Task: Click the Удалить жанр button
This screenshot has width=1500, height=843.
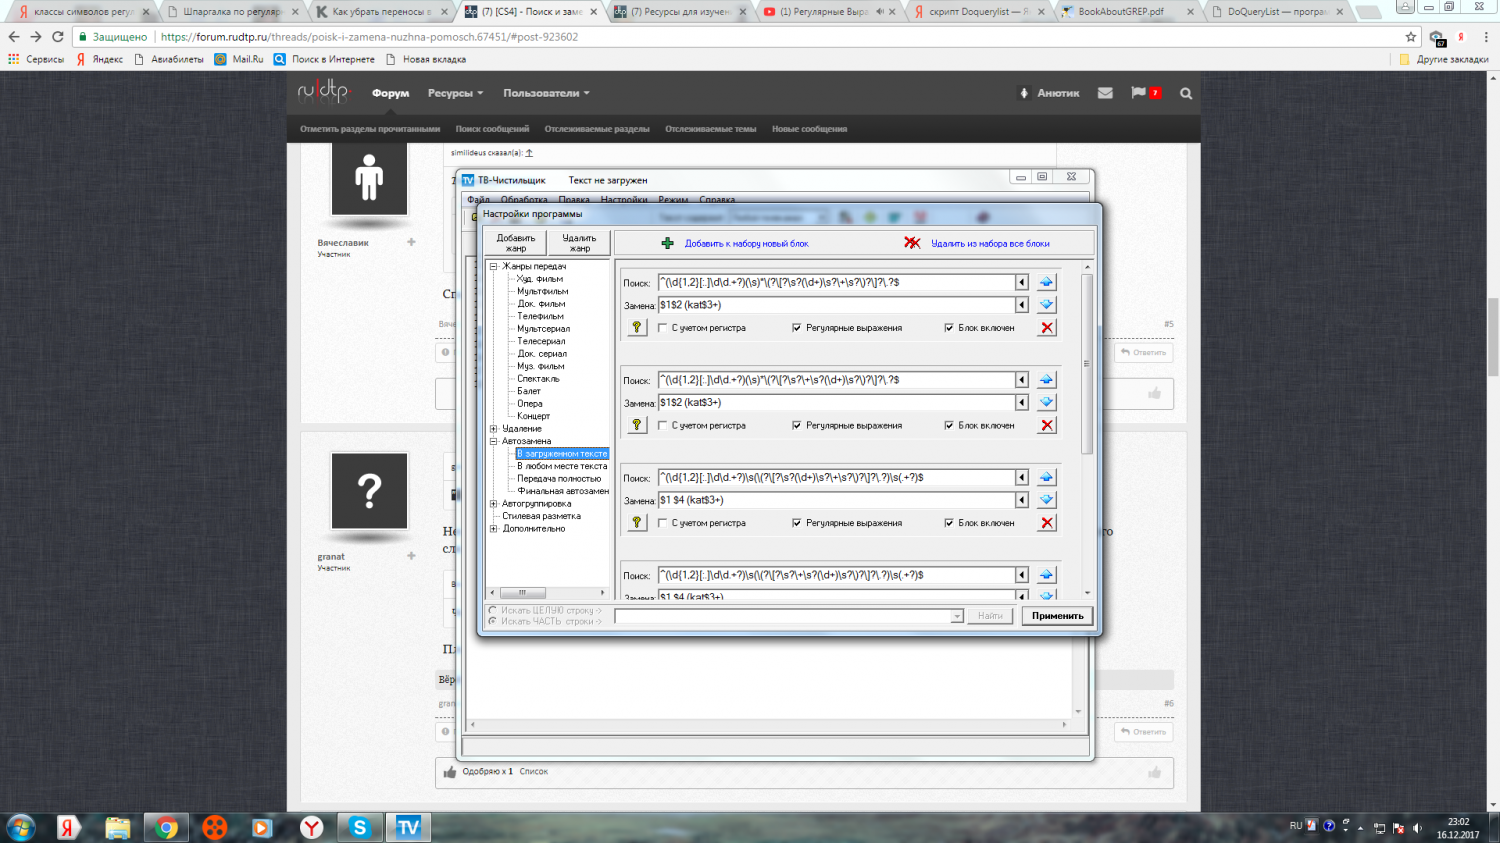Action: (x=579, y=243)
